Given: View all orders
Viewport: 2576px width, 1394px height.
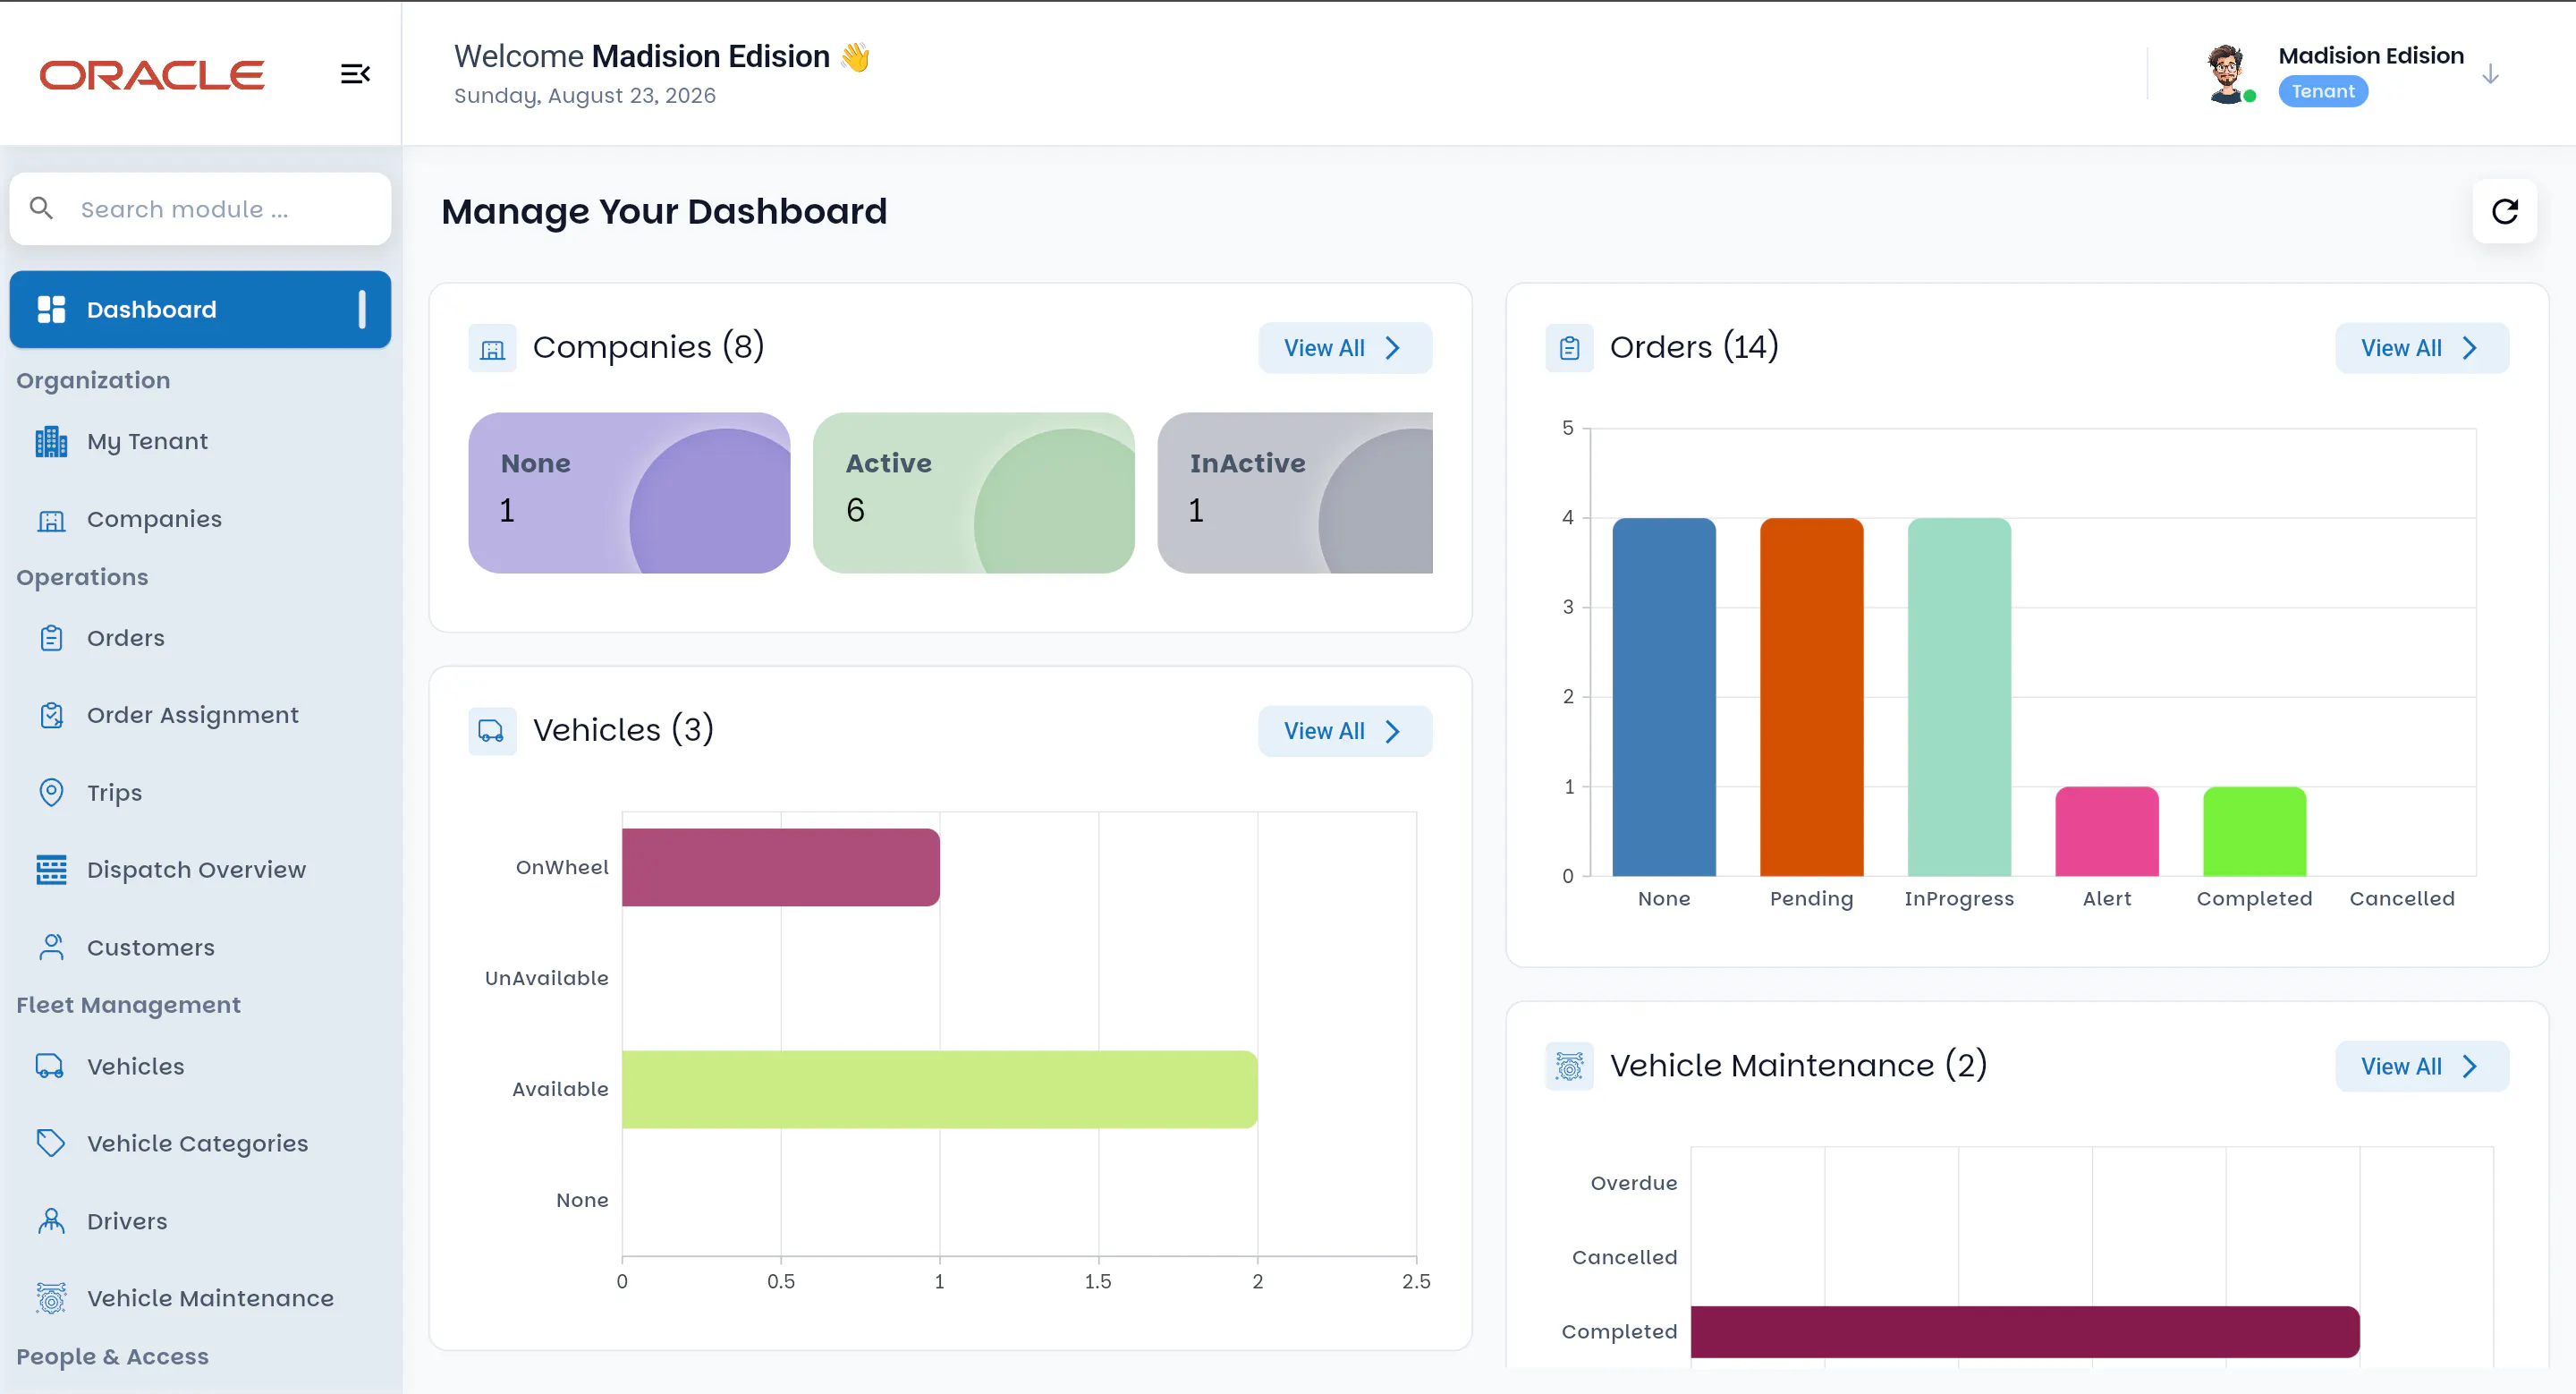Looking at the screenshot, I should pyautogui.click(x=2421, y=348).
